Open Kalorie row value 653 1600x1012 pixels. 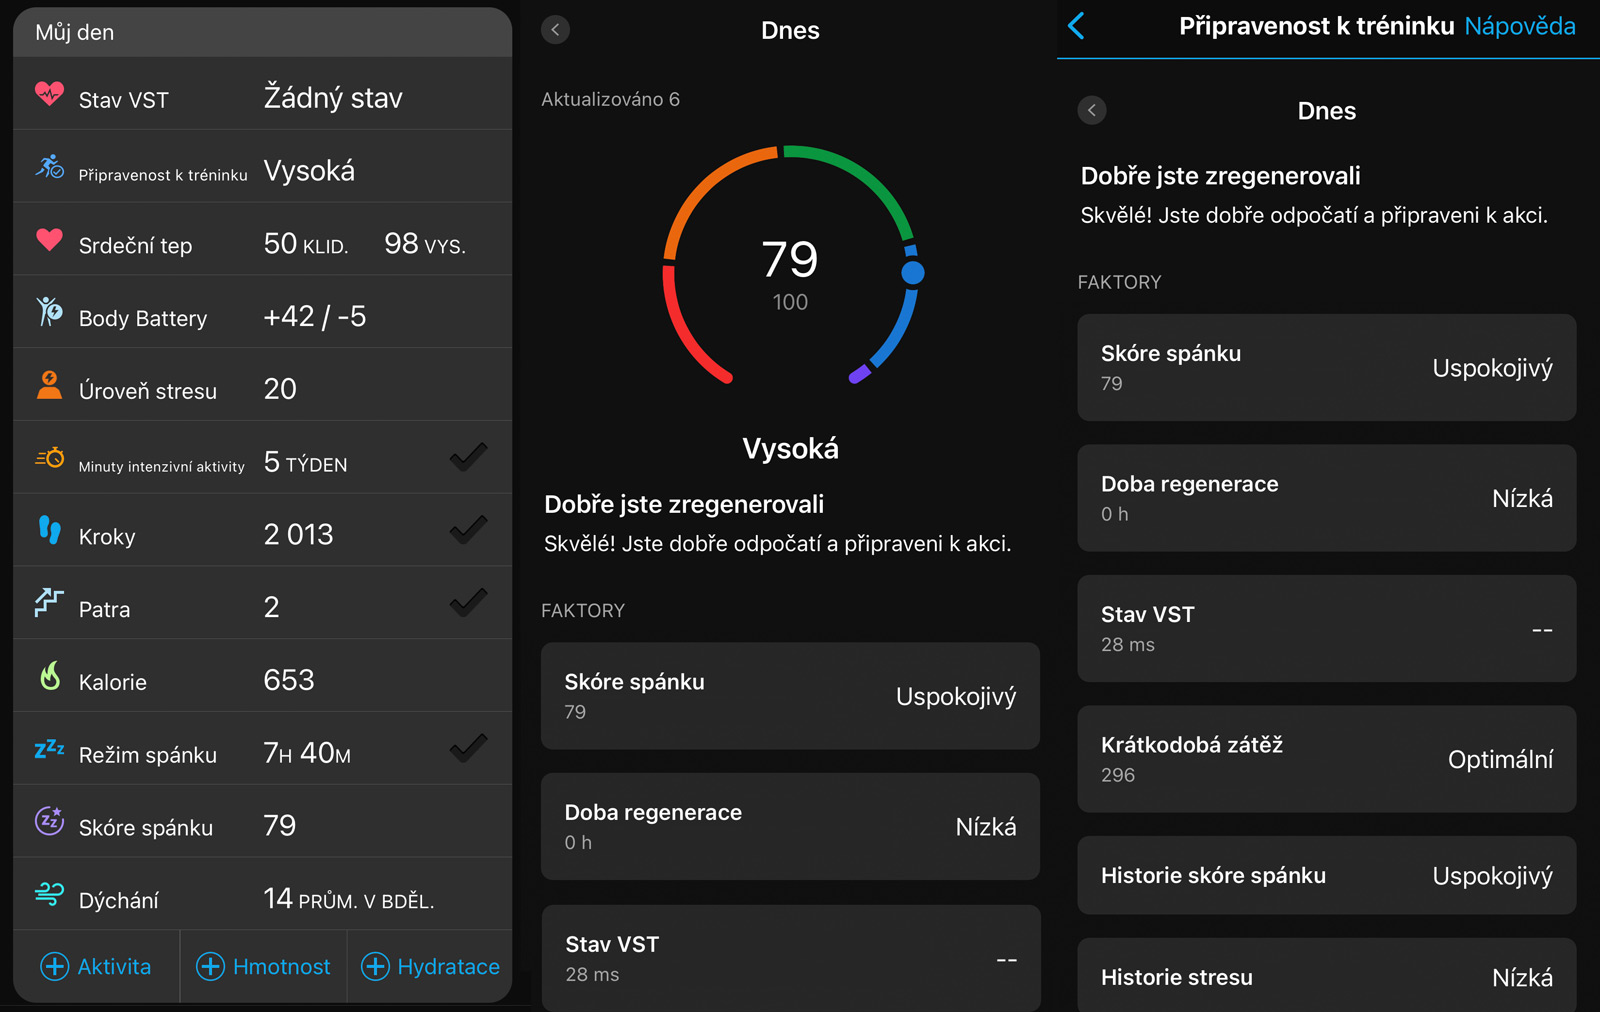point(263,676)
